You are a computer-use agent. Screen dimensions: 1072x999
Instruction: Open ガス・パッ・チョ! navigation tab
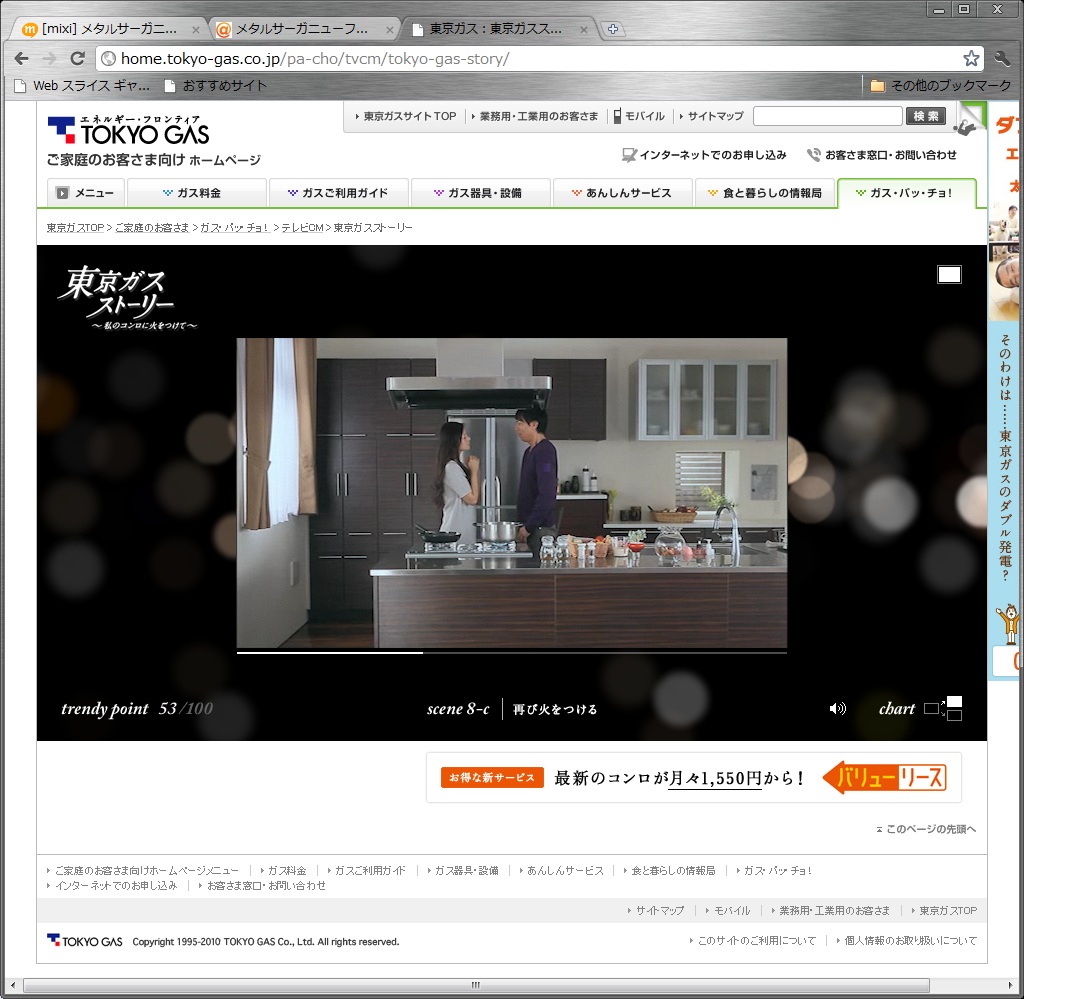pos(907,193)
